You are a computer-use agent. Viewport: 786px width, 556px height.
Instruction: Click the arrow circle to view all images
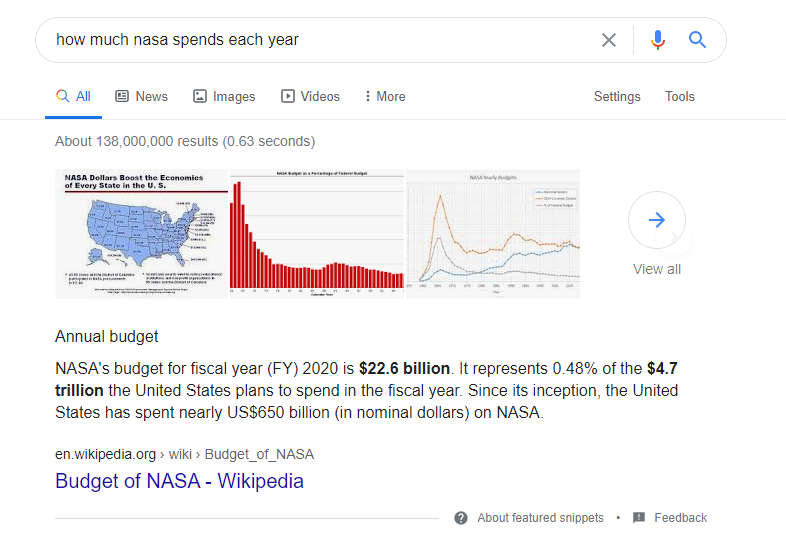pyautogui.click(x=657, y=220)
